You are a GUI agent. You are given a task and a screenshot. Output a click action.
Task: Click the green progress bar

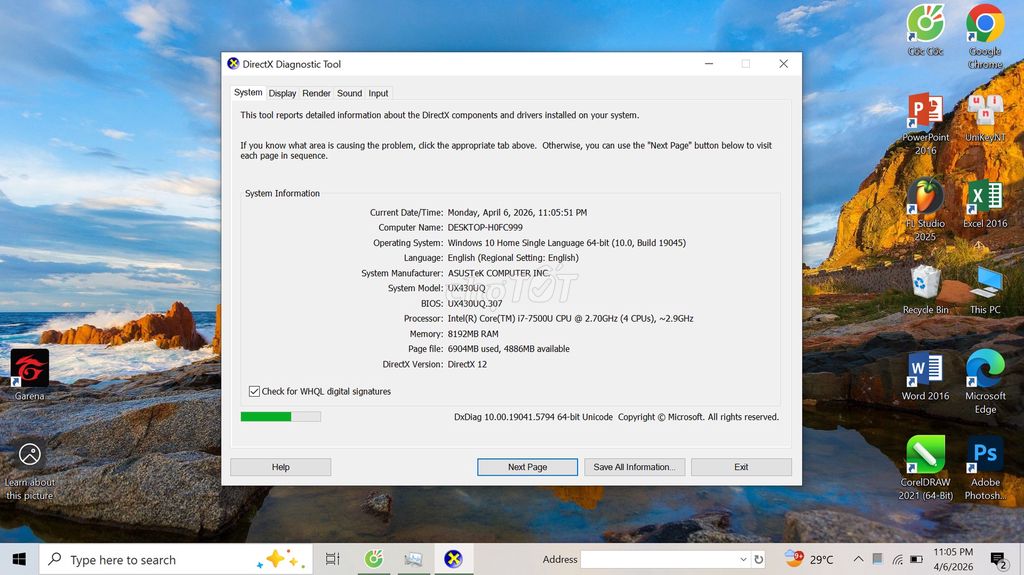(281, 417)
